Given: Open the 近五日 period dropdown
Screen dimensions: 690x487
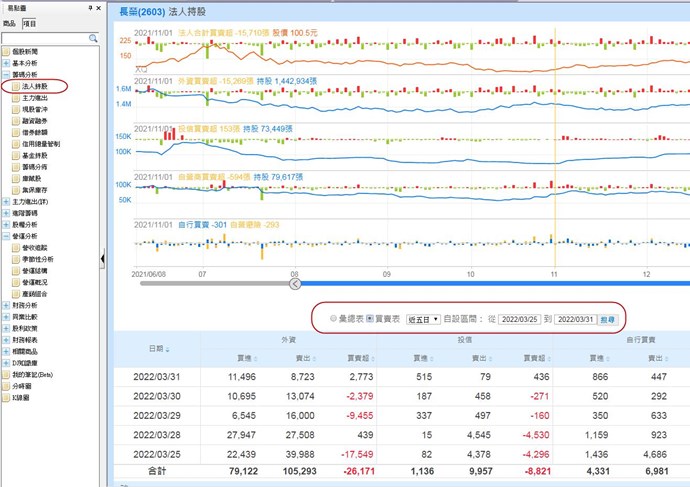Looking at the screenshot, I should tap(424, 318).
